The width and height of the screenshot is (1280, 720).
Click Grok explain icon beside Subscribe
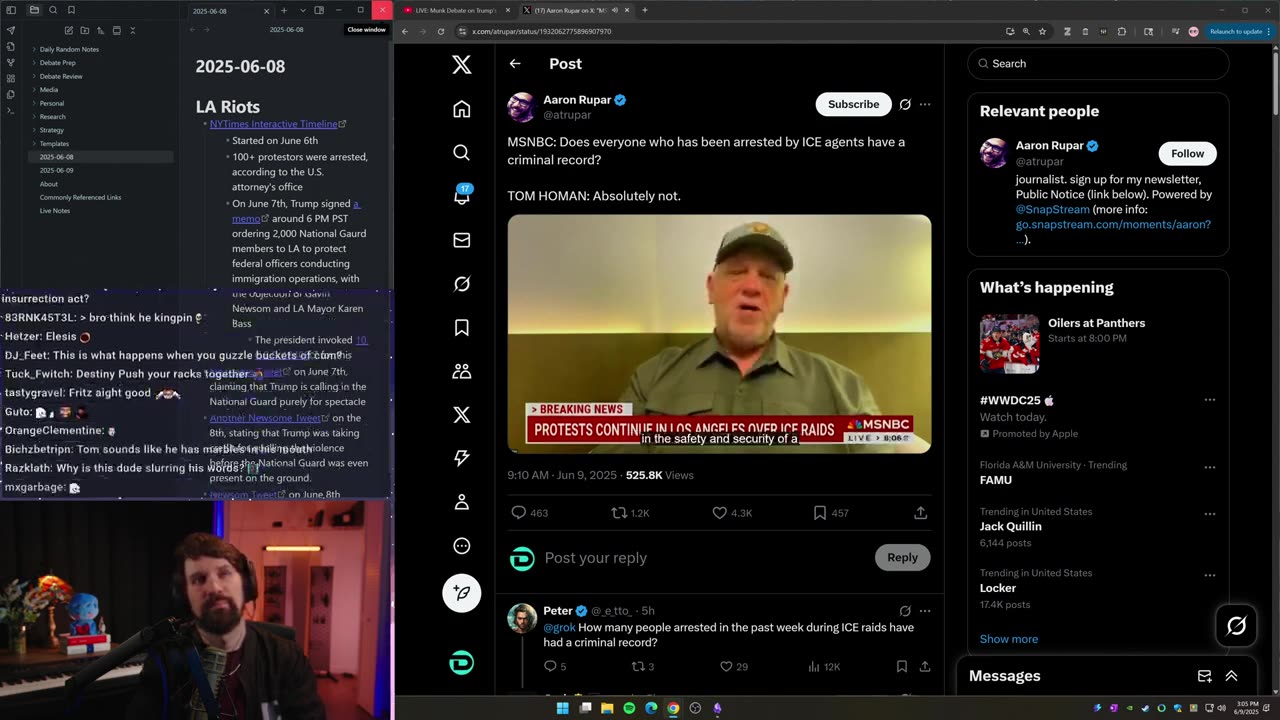tap(905, 104)
